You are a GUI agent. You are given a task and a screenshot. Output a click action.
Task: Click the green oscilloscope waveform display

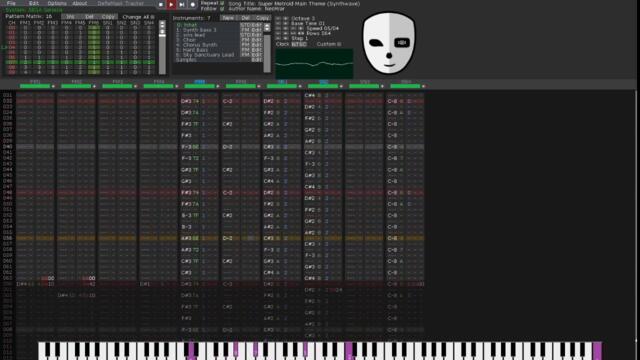pyautogui.click(x=314, y=63)
